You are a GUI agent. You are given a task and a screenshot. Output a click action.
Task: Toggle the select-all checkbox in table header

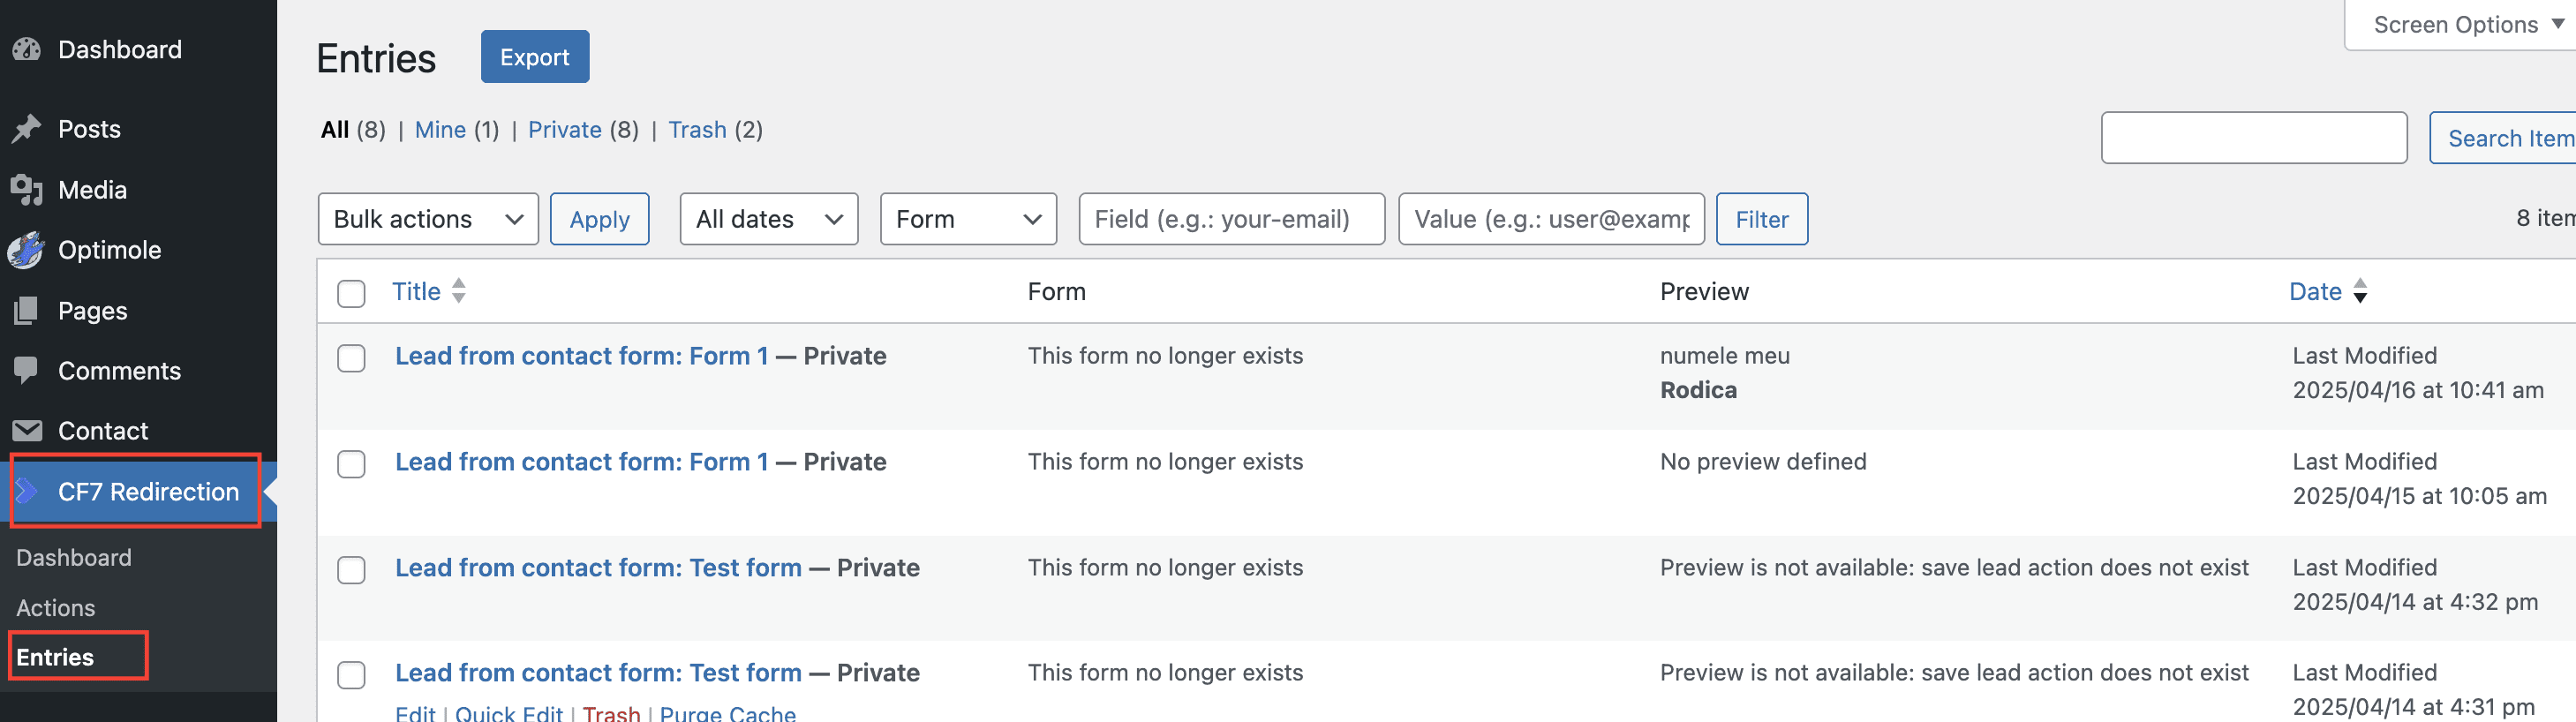pos(351,294)
